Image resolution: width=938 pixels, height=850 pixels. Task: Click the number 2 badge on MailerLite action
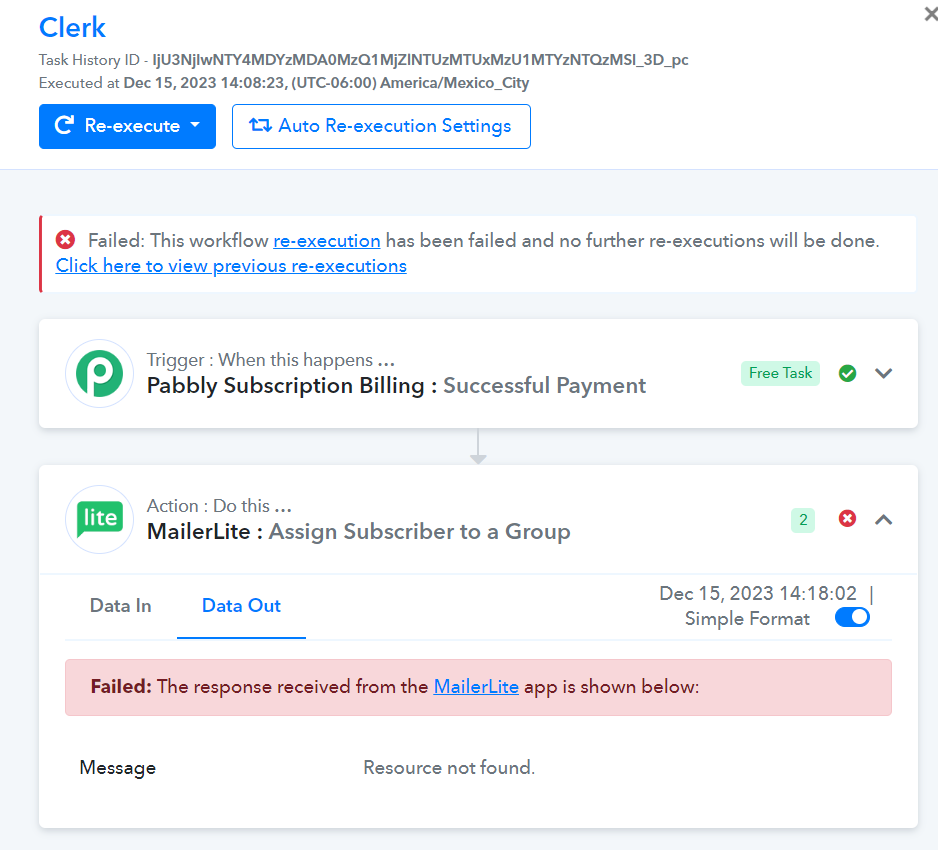tap(803, 520)
